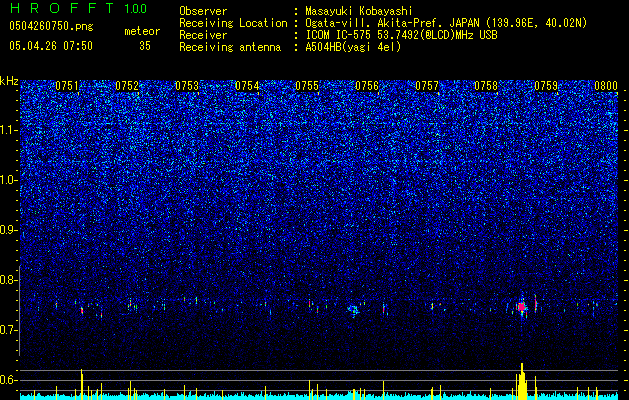Viewport: 629px width, 400px height.
Task: Click the 'meteor' label
Action: click(142, 31)
